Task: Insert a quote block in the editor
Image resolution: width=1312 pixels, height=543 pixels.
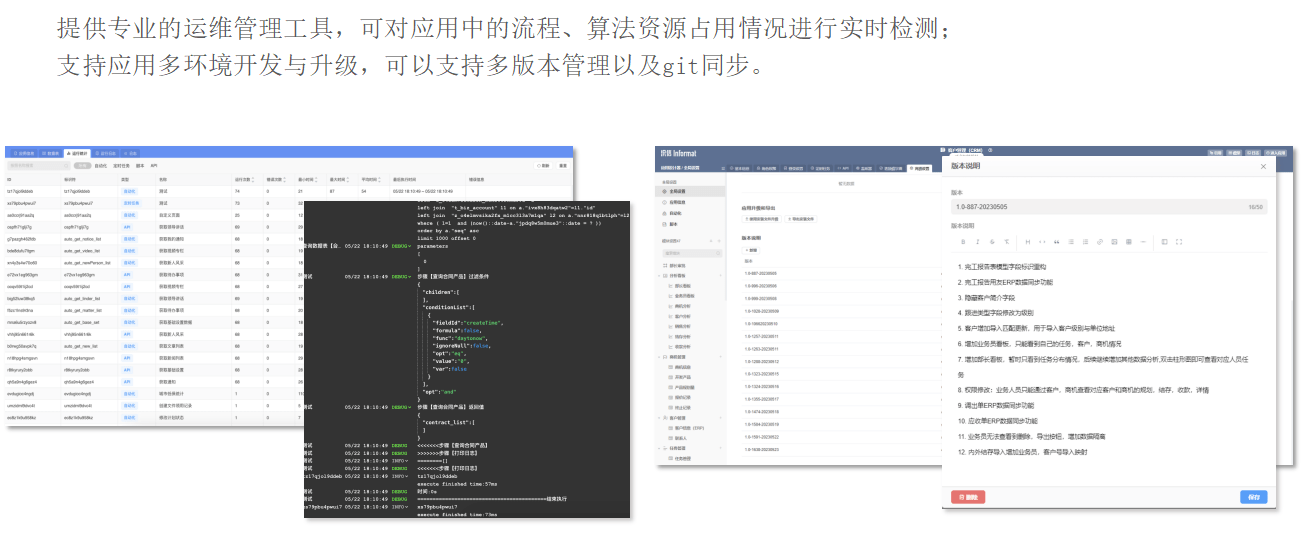Action: pyautogui.click(x=1057, y=241)
